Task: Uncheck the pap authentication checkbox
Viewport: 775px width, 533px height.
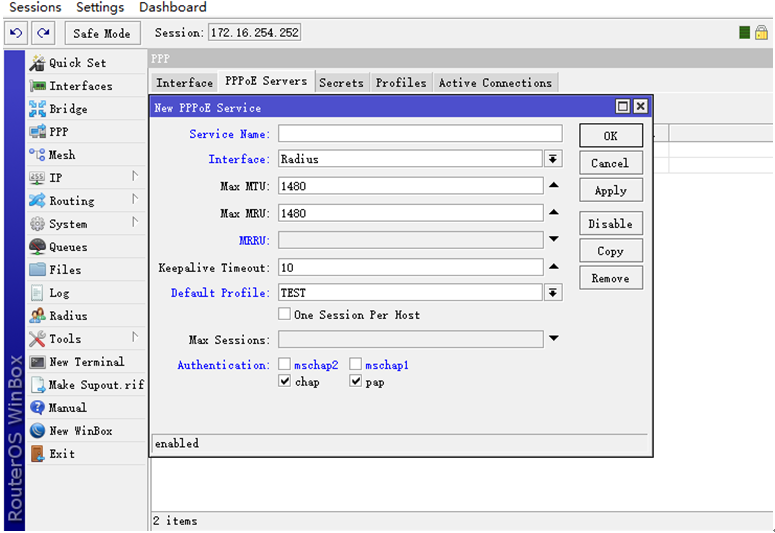Action: (355, 382)
